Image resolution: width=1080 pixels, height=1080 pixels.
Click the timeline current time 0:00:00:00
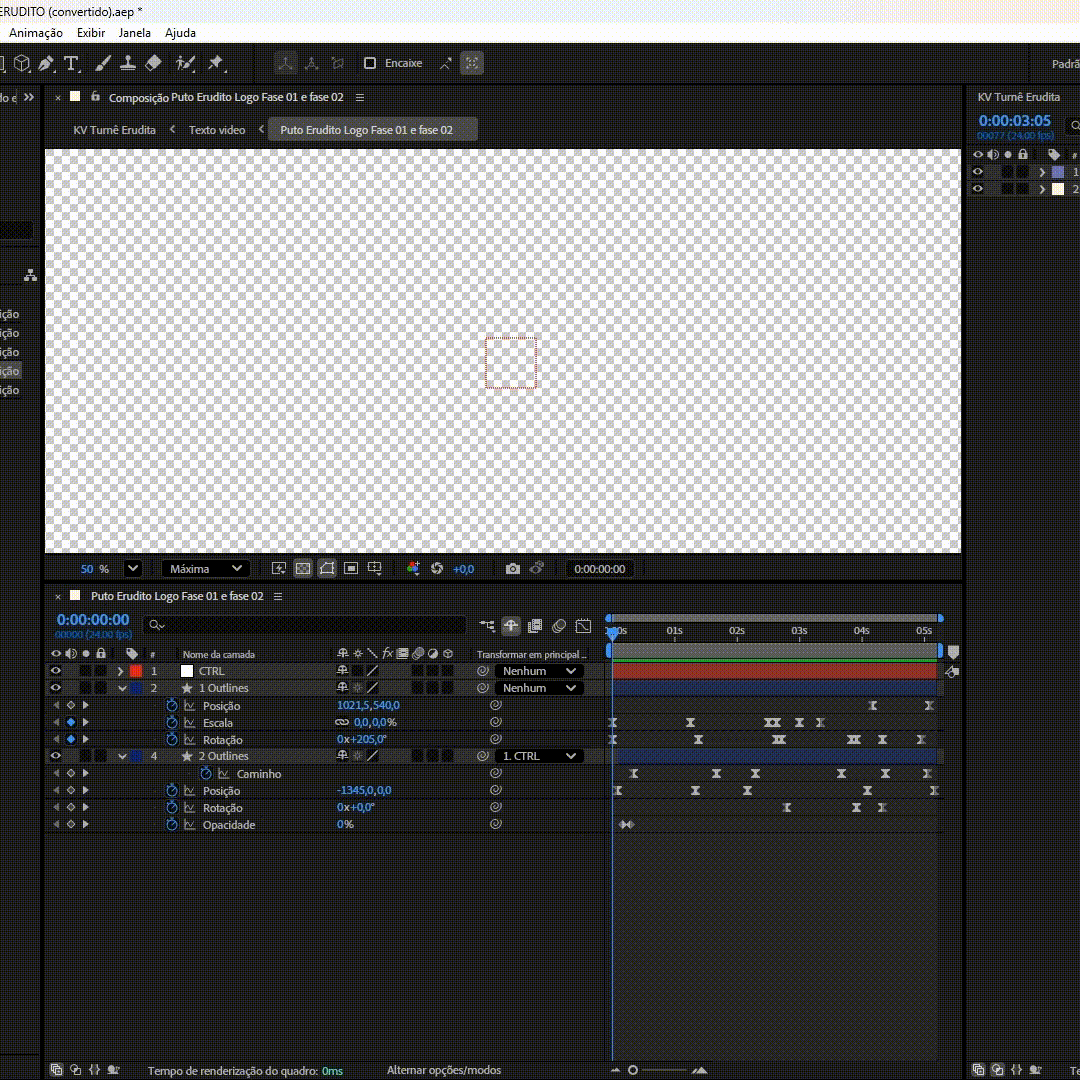tap(93, 620)
